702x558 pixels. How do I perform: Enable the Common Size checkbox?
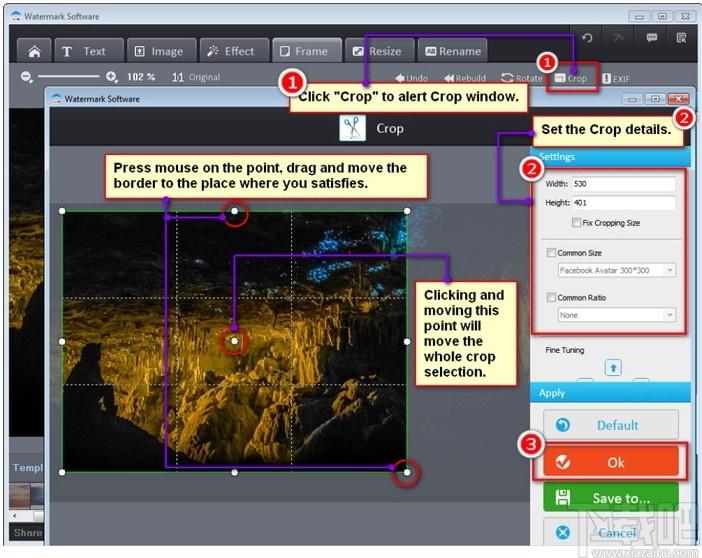pyautogui.click(x=551, y=253)
